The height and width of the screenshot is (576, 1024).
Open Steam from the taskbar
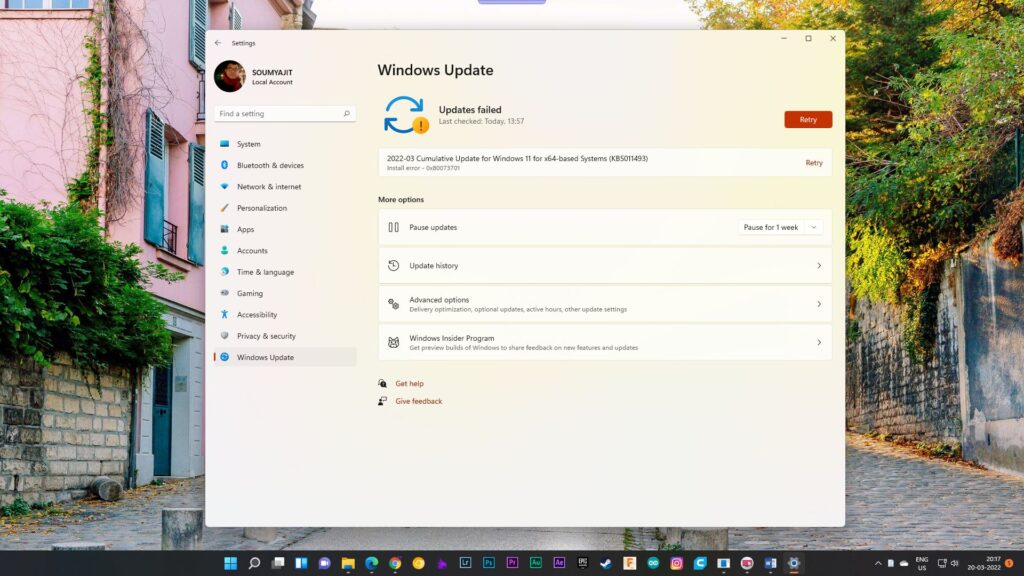click(x=606, y=563)
